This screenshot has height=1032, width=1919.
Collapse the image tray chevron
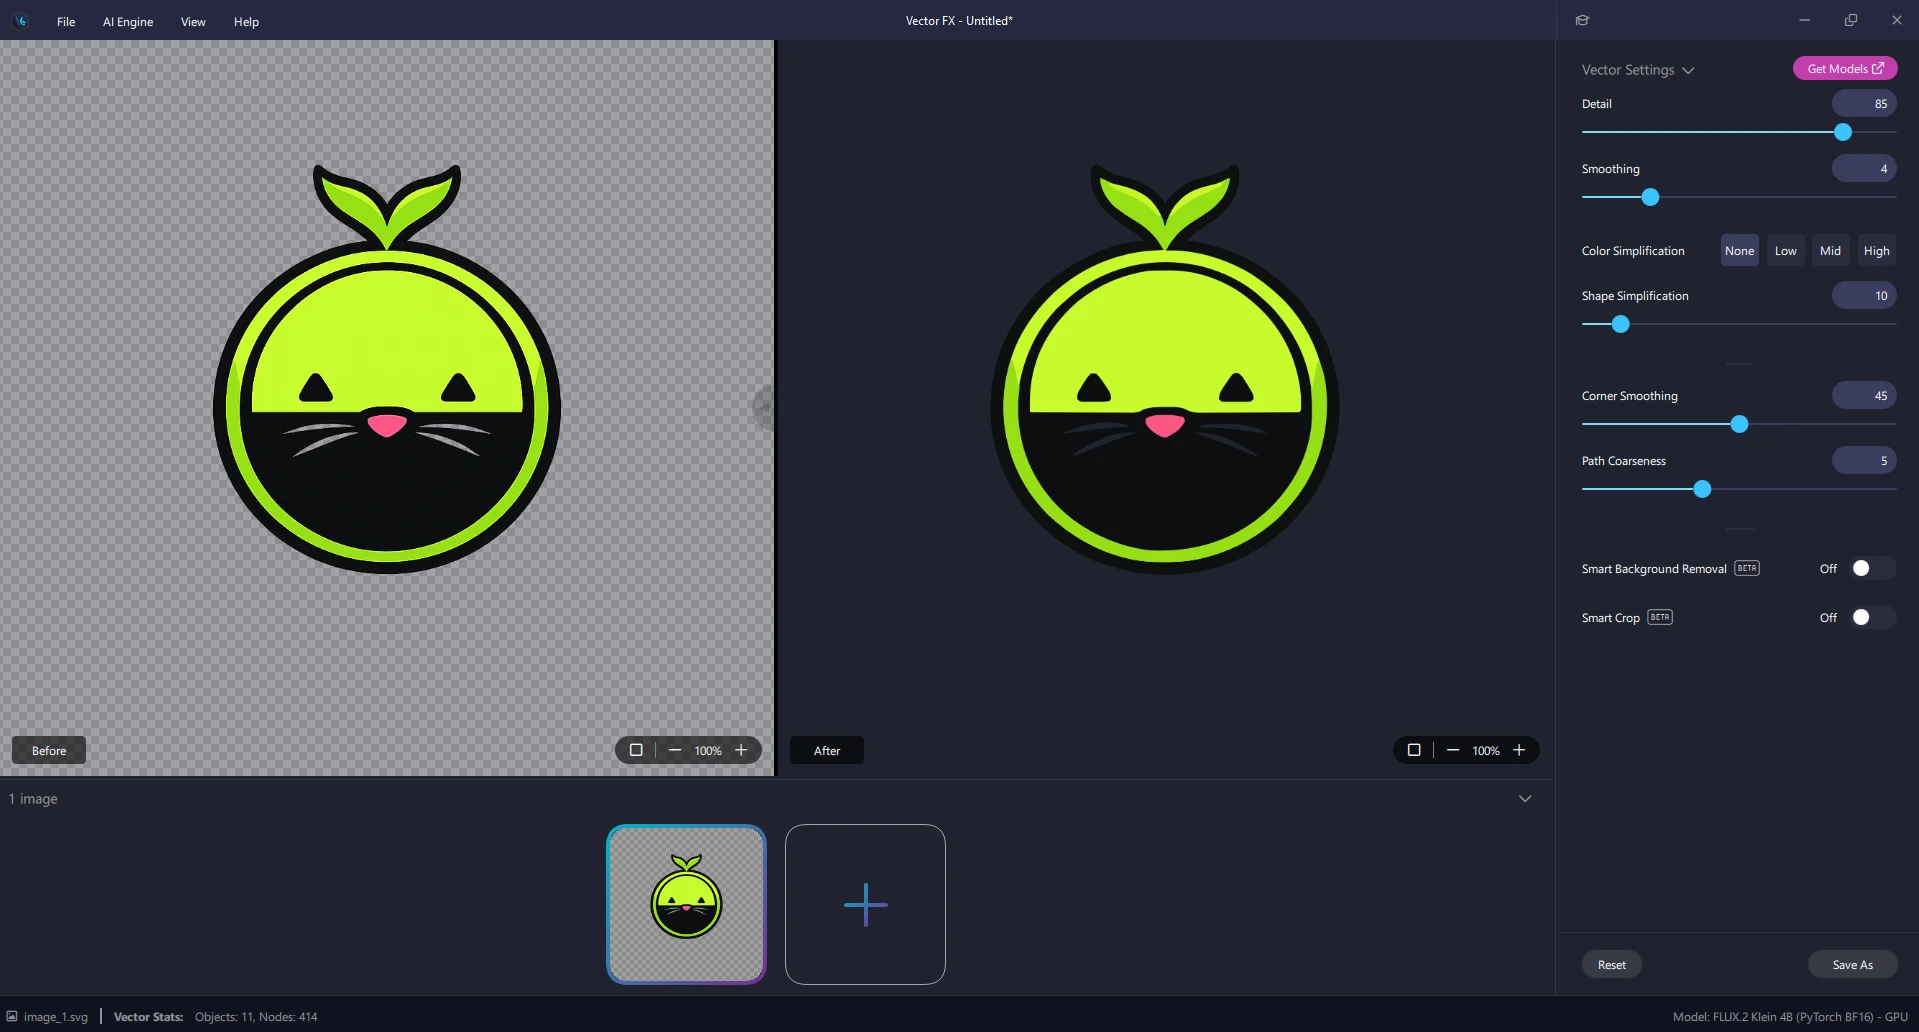1525,799
